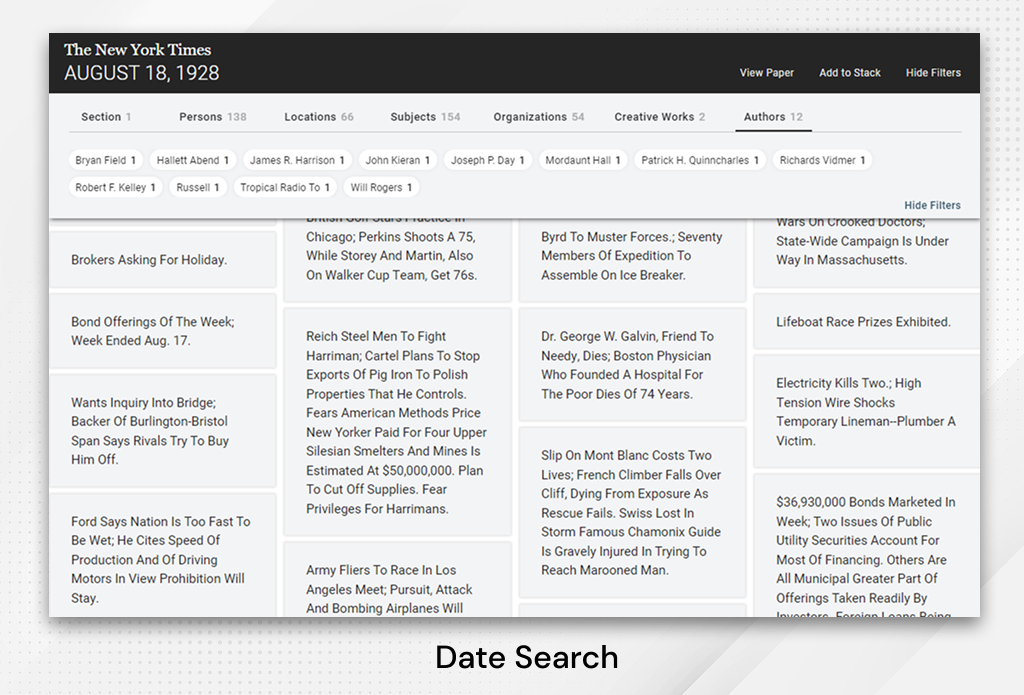The width and height of the screenshot is (1024, 695).
Task: Click View Paper in the header
Action: pyautogui.click(x=766, y=73)
